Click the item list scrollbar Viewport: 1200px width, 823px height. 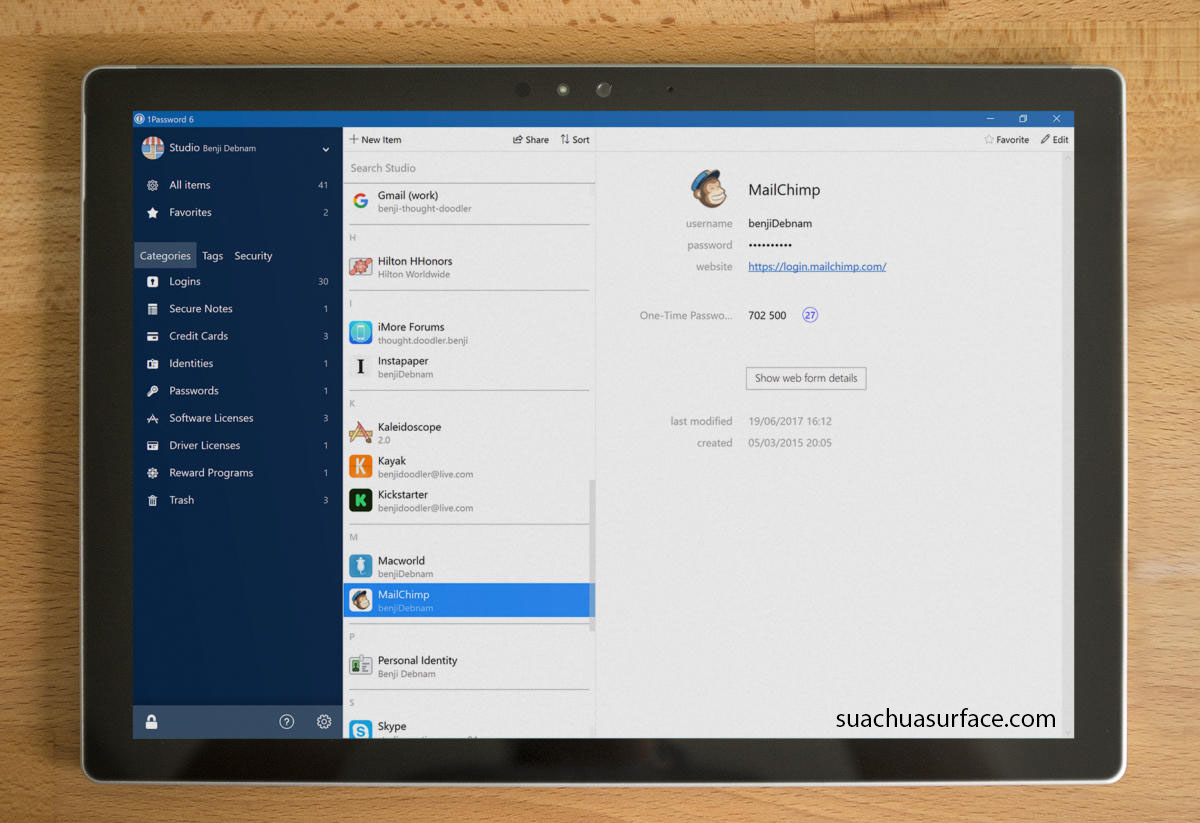591,555
